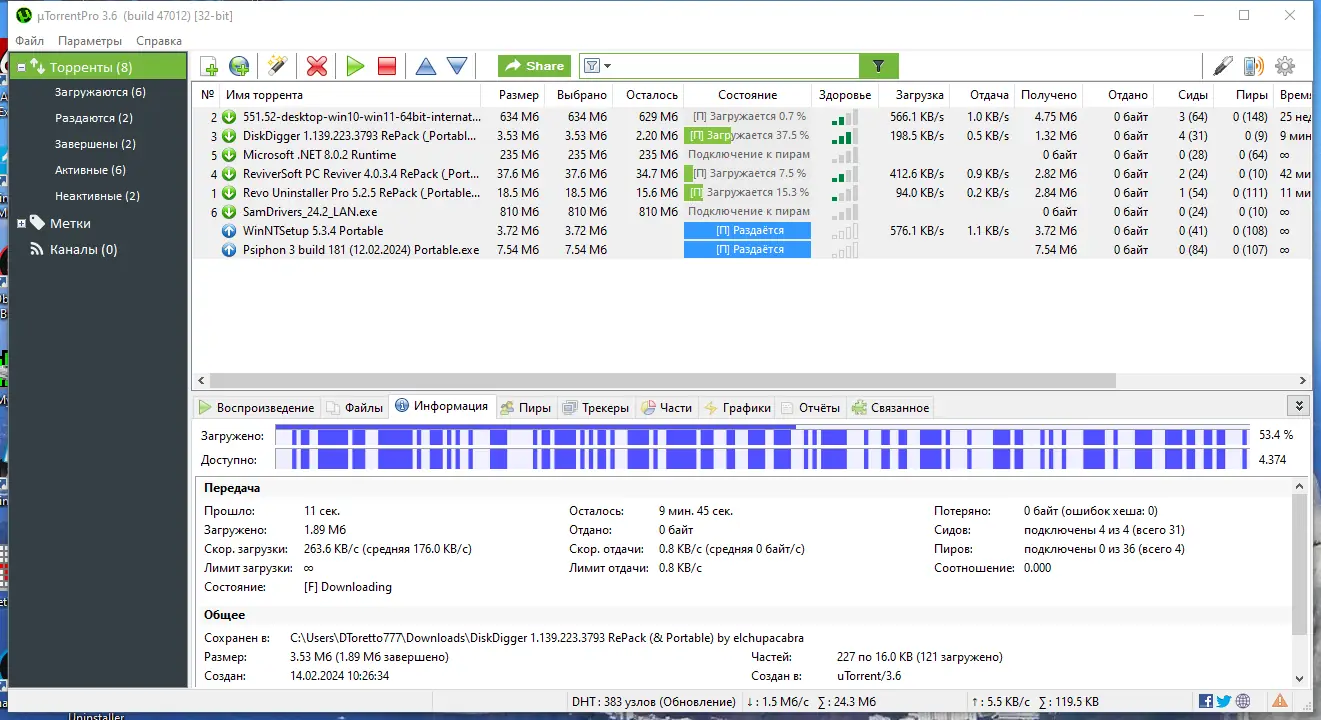Viewport: 1321px width, 720px height.
Task: Select the 551.52-desktop-win10-win11 torrent name
Action: pos(361,117)
